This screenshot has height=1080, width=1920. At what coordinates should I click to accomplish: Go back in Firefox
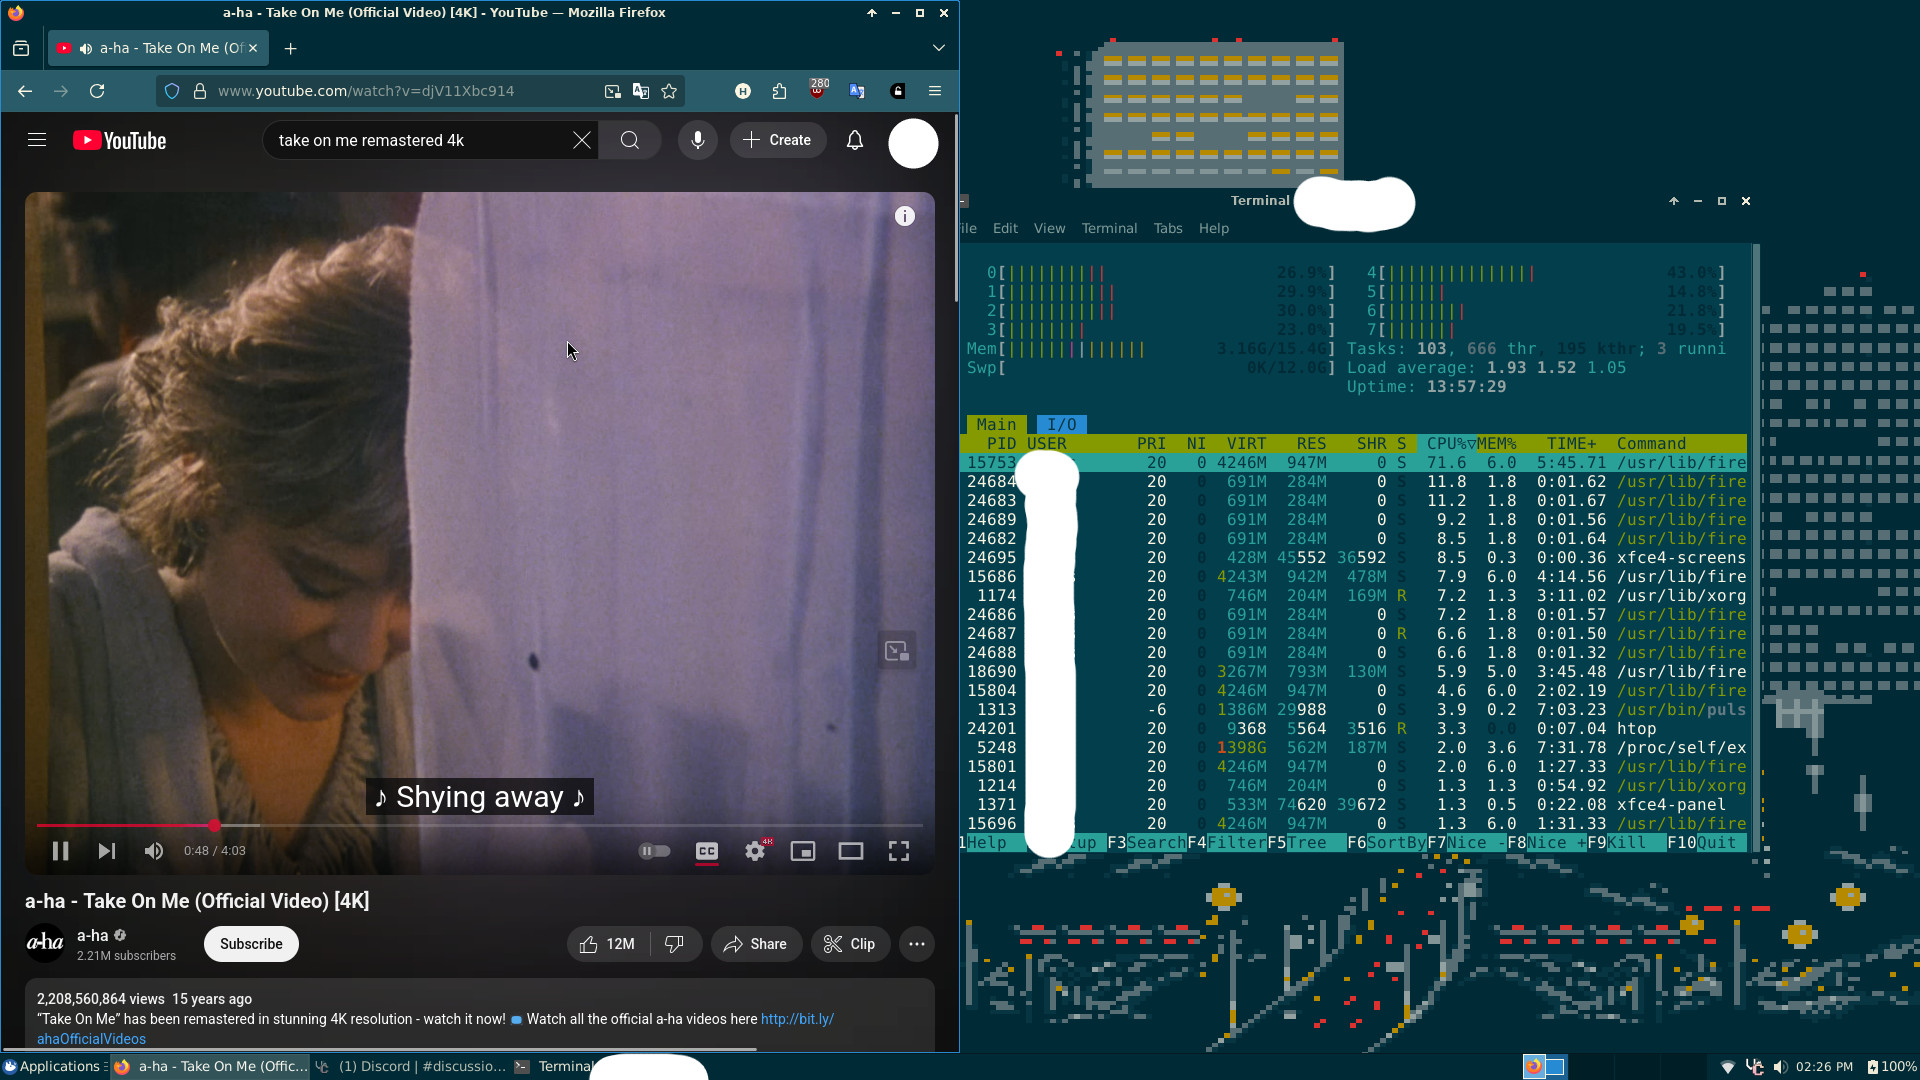tap(25, 91)
